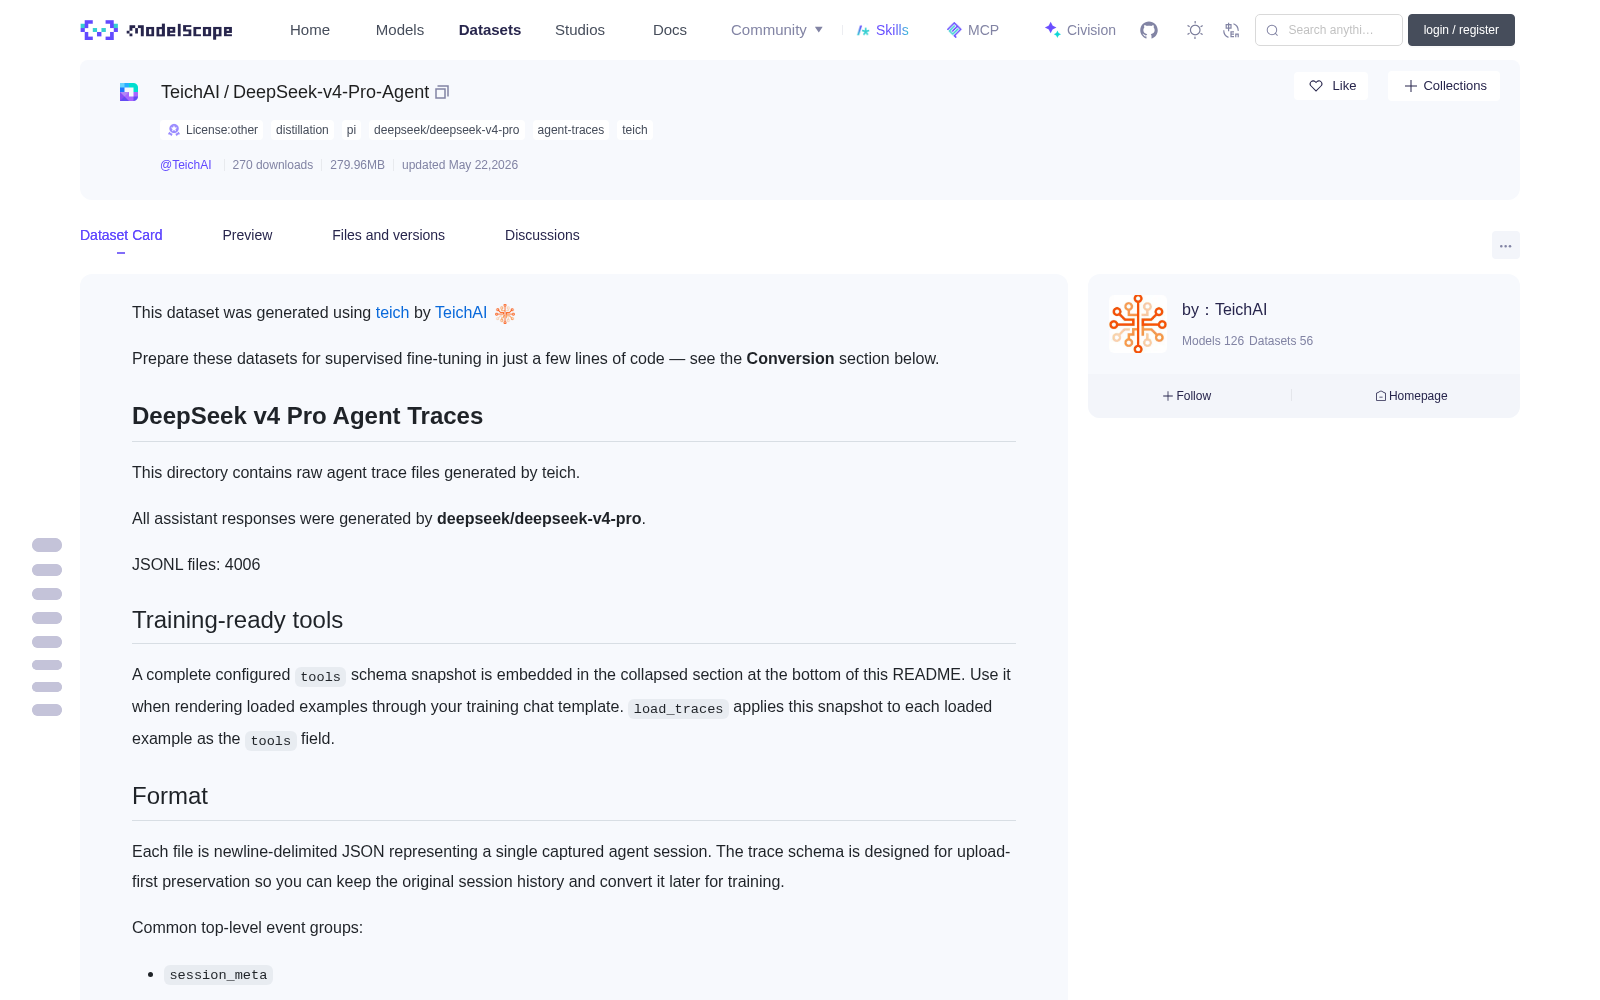Click the agent-traces tag
This screenshot has width=1600, height=1000.
[570, 130]
